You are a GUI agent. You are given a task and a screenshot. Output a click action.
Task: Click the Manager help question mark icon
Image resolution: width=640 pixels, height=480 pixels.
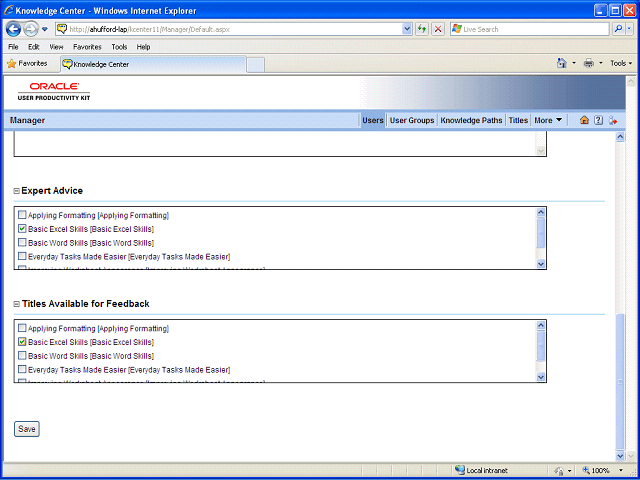(x=598, y=120)
